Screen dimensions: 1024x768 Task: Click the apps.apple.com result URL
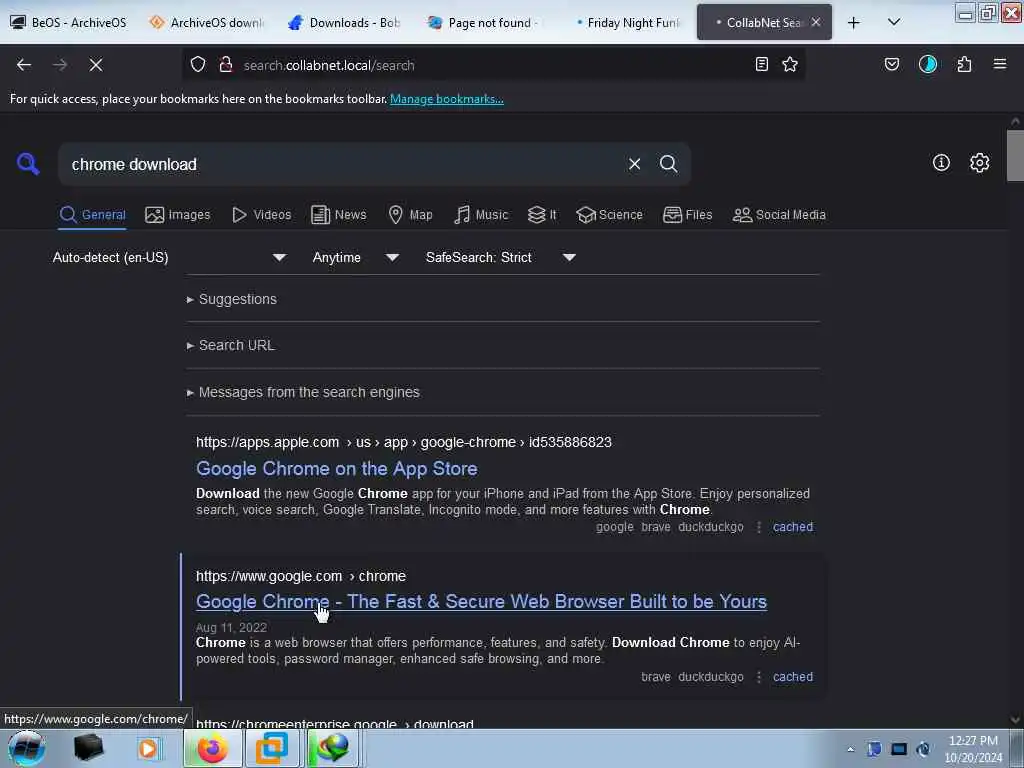pos(404,442)
